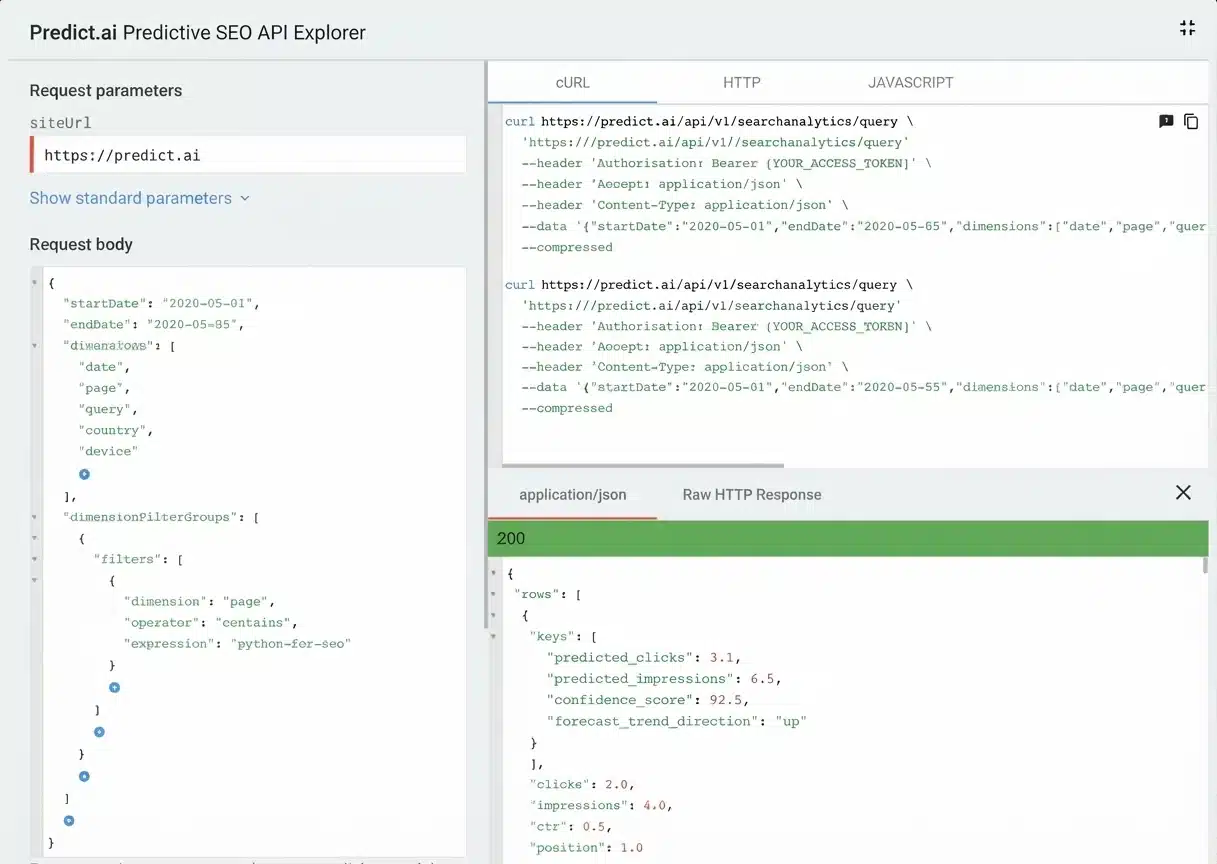Switch to the HTTP tab
Image resolution: width=1217 pixels, height=864 pixels.
click(x=742, y=83)
